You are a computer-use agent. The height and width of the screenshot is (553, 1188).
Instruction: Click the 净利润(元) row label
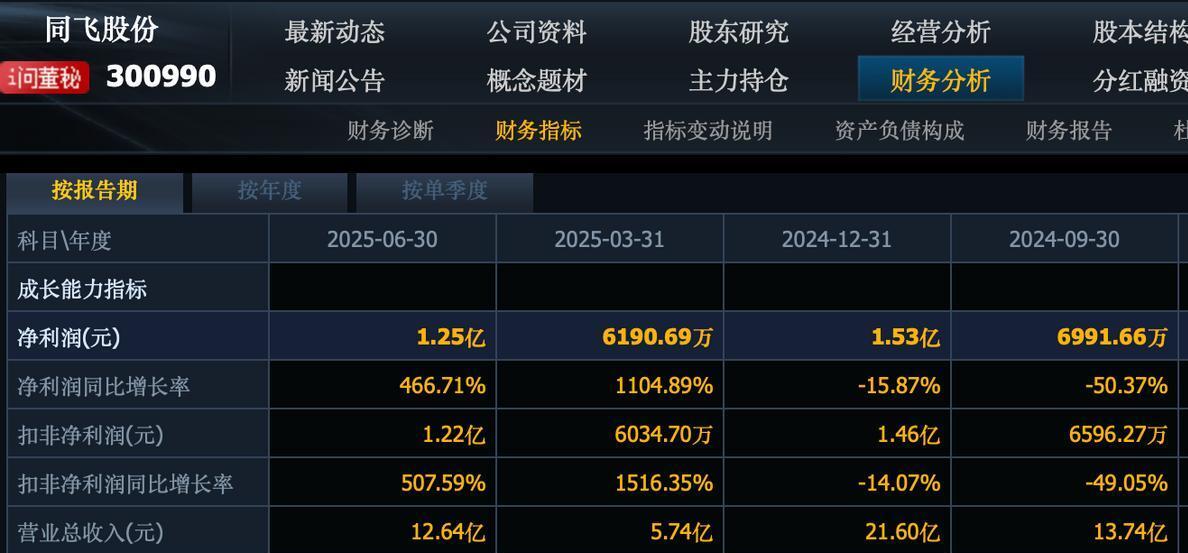(69, 338)
